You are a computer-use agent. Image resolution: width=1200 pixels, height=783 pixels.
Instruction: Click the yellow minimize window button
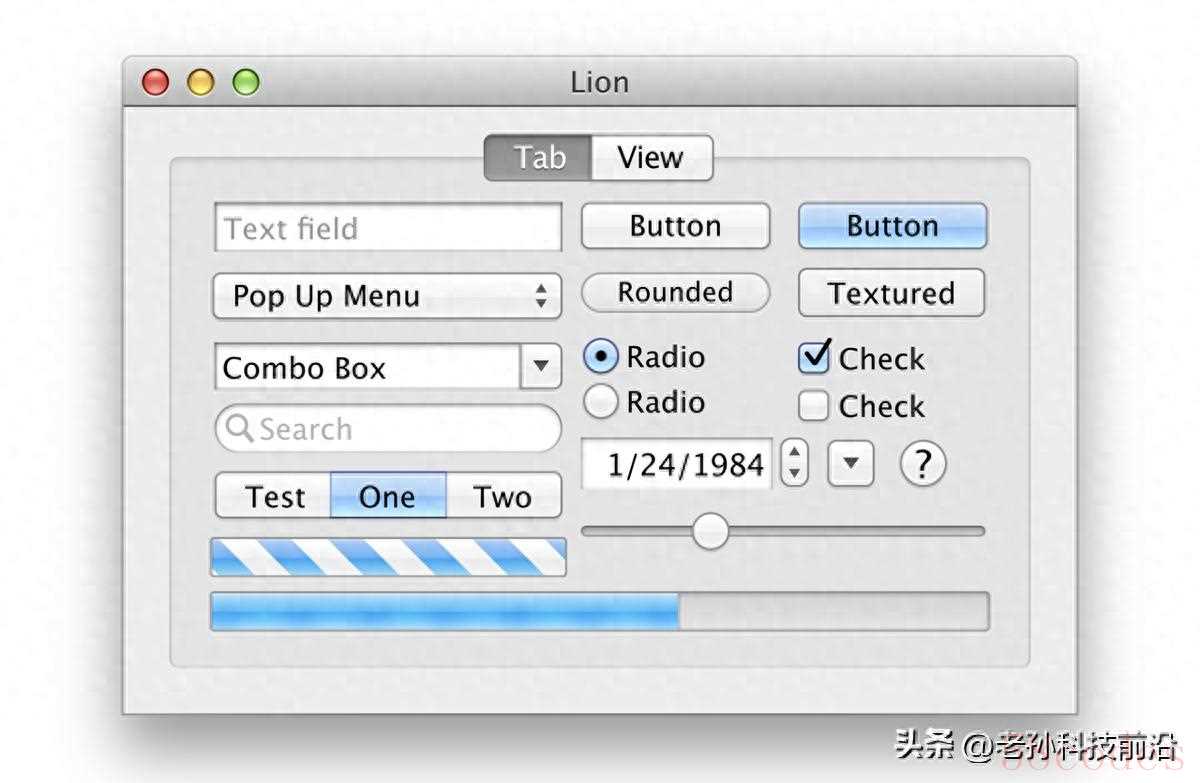[x=201, y=82]
